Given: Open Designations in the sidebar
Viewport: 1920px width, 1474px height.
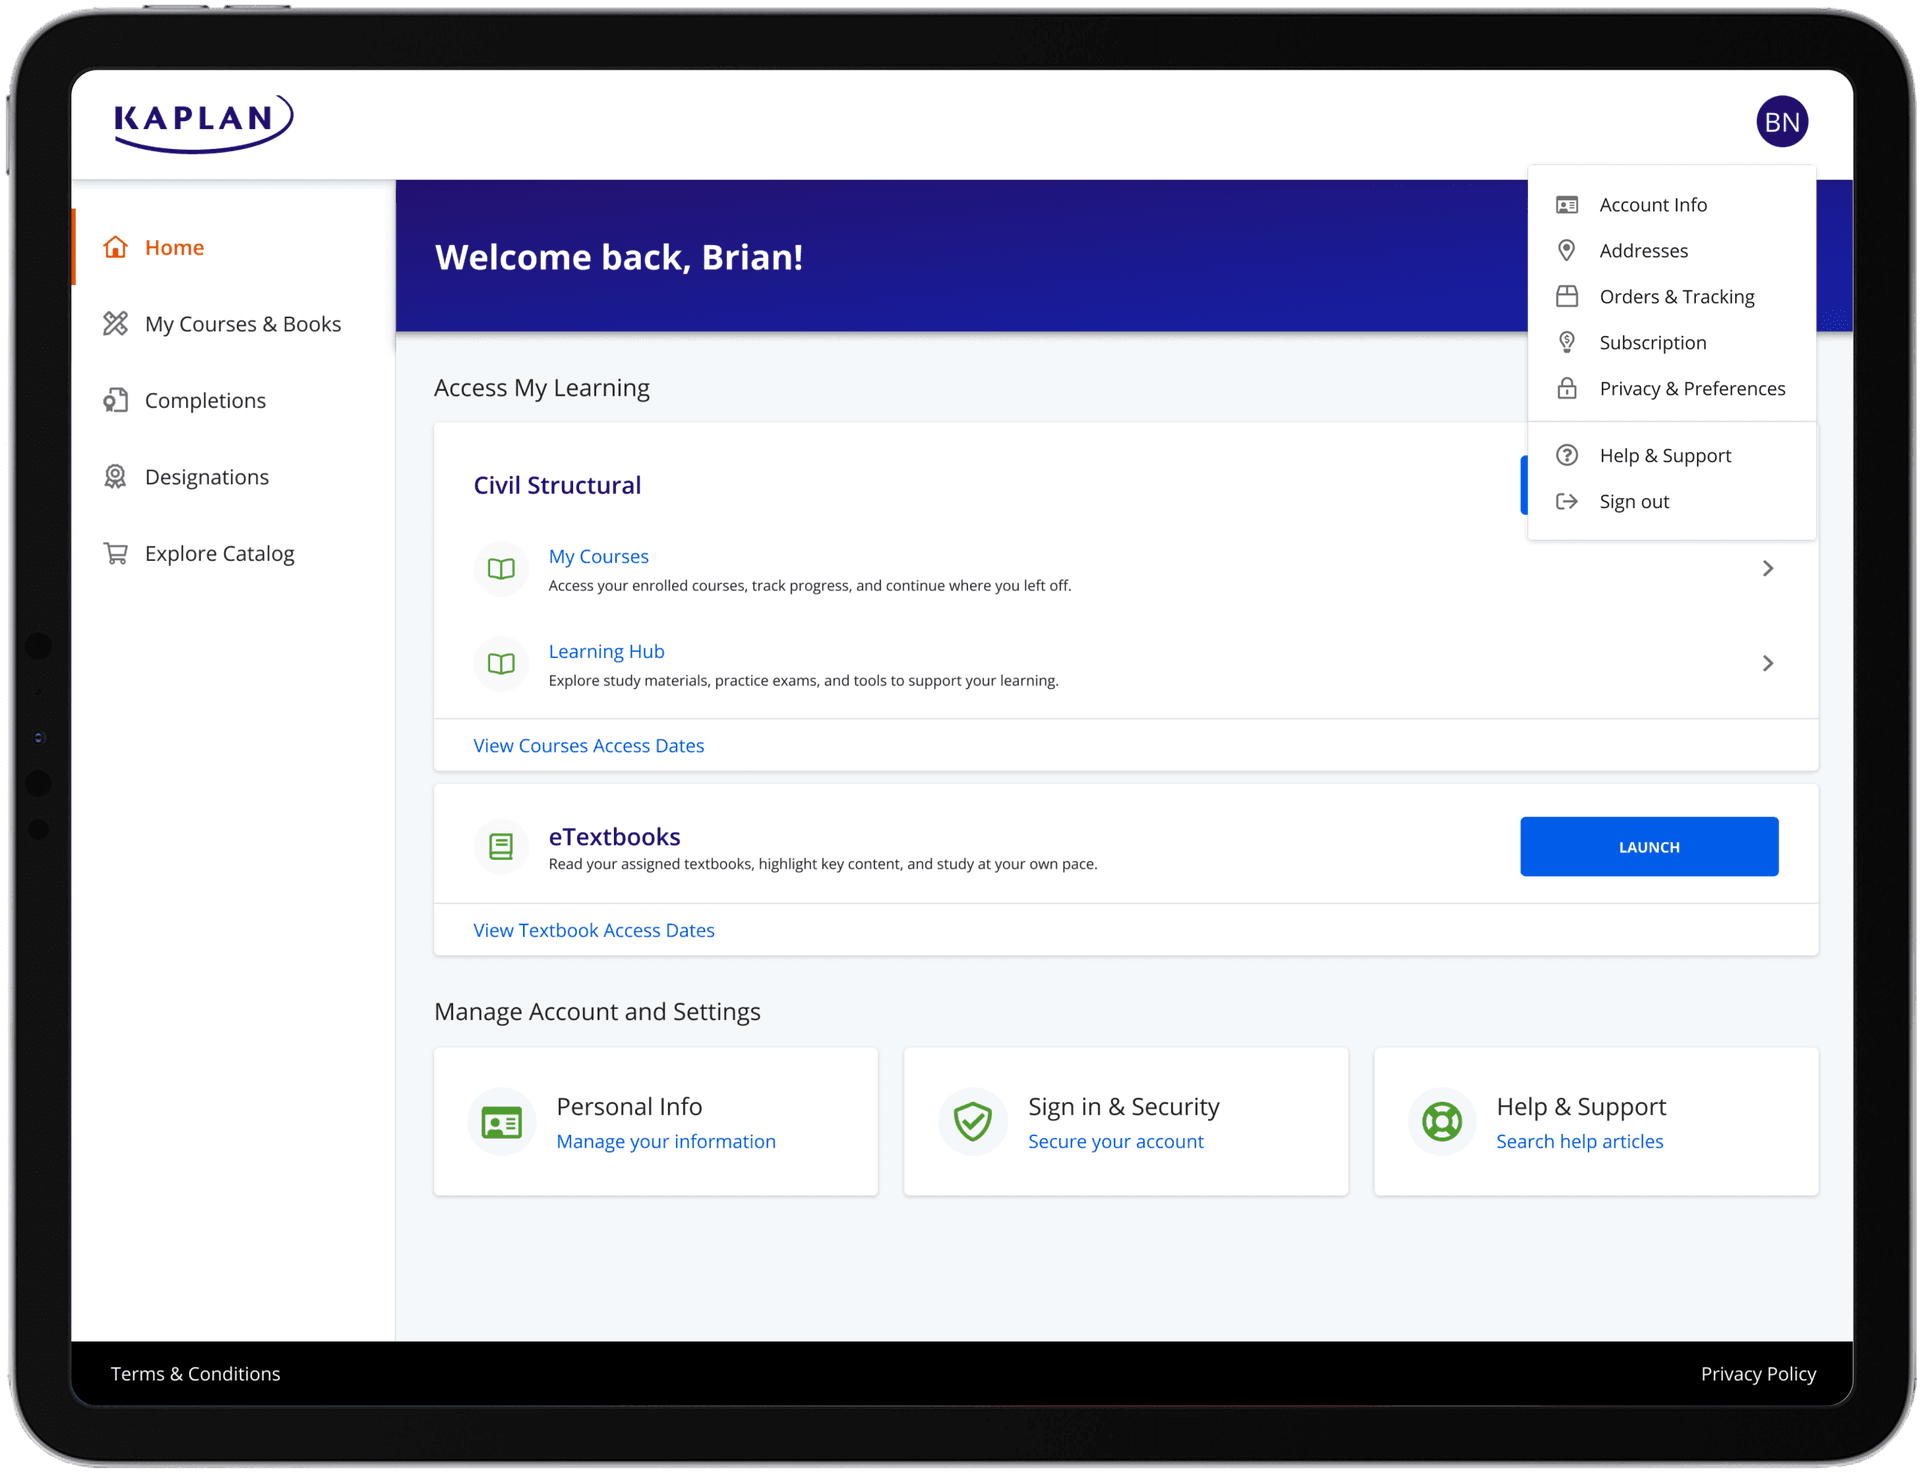Looking at the screenshot, I should 233,476.
